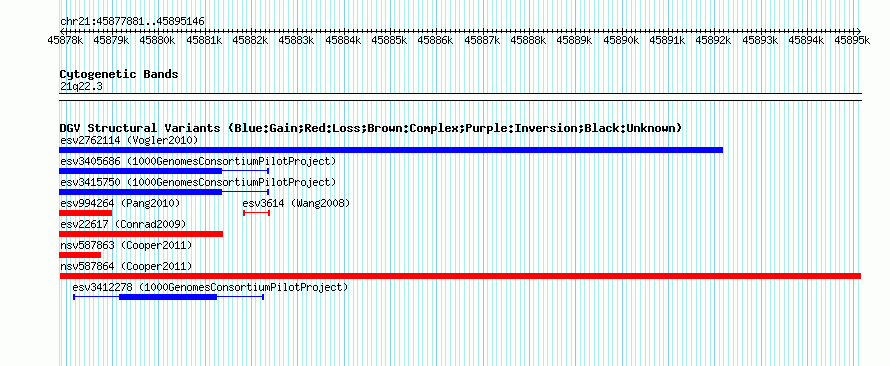The height and width of the screenshot is (366, 890).
Task: Click the 45879k ruler tick label
Action: pyautogui.click(x=112, y=40)
